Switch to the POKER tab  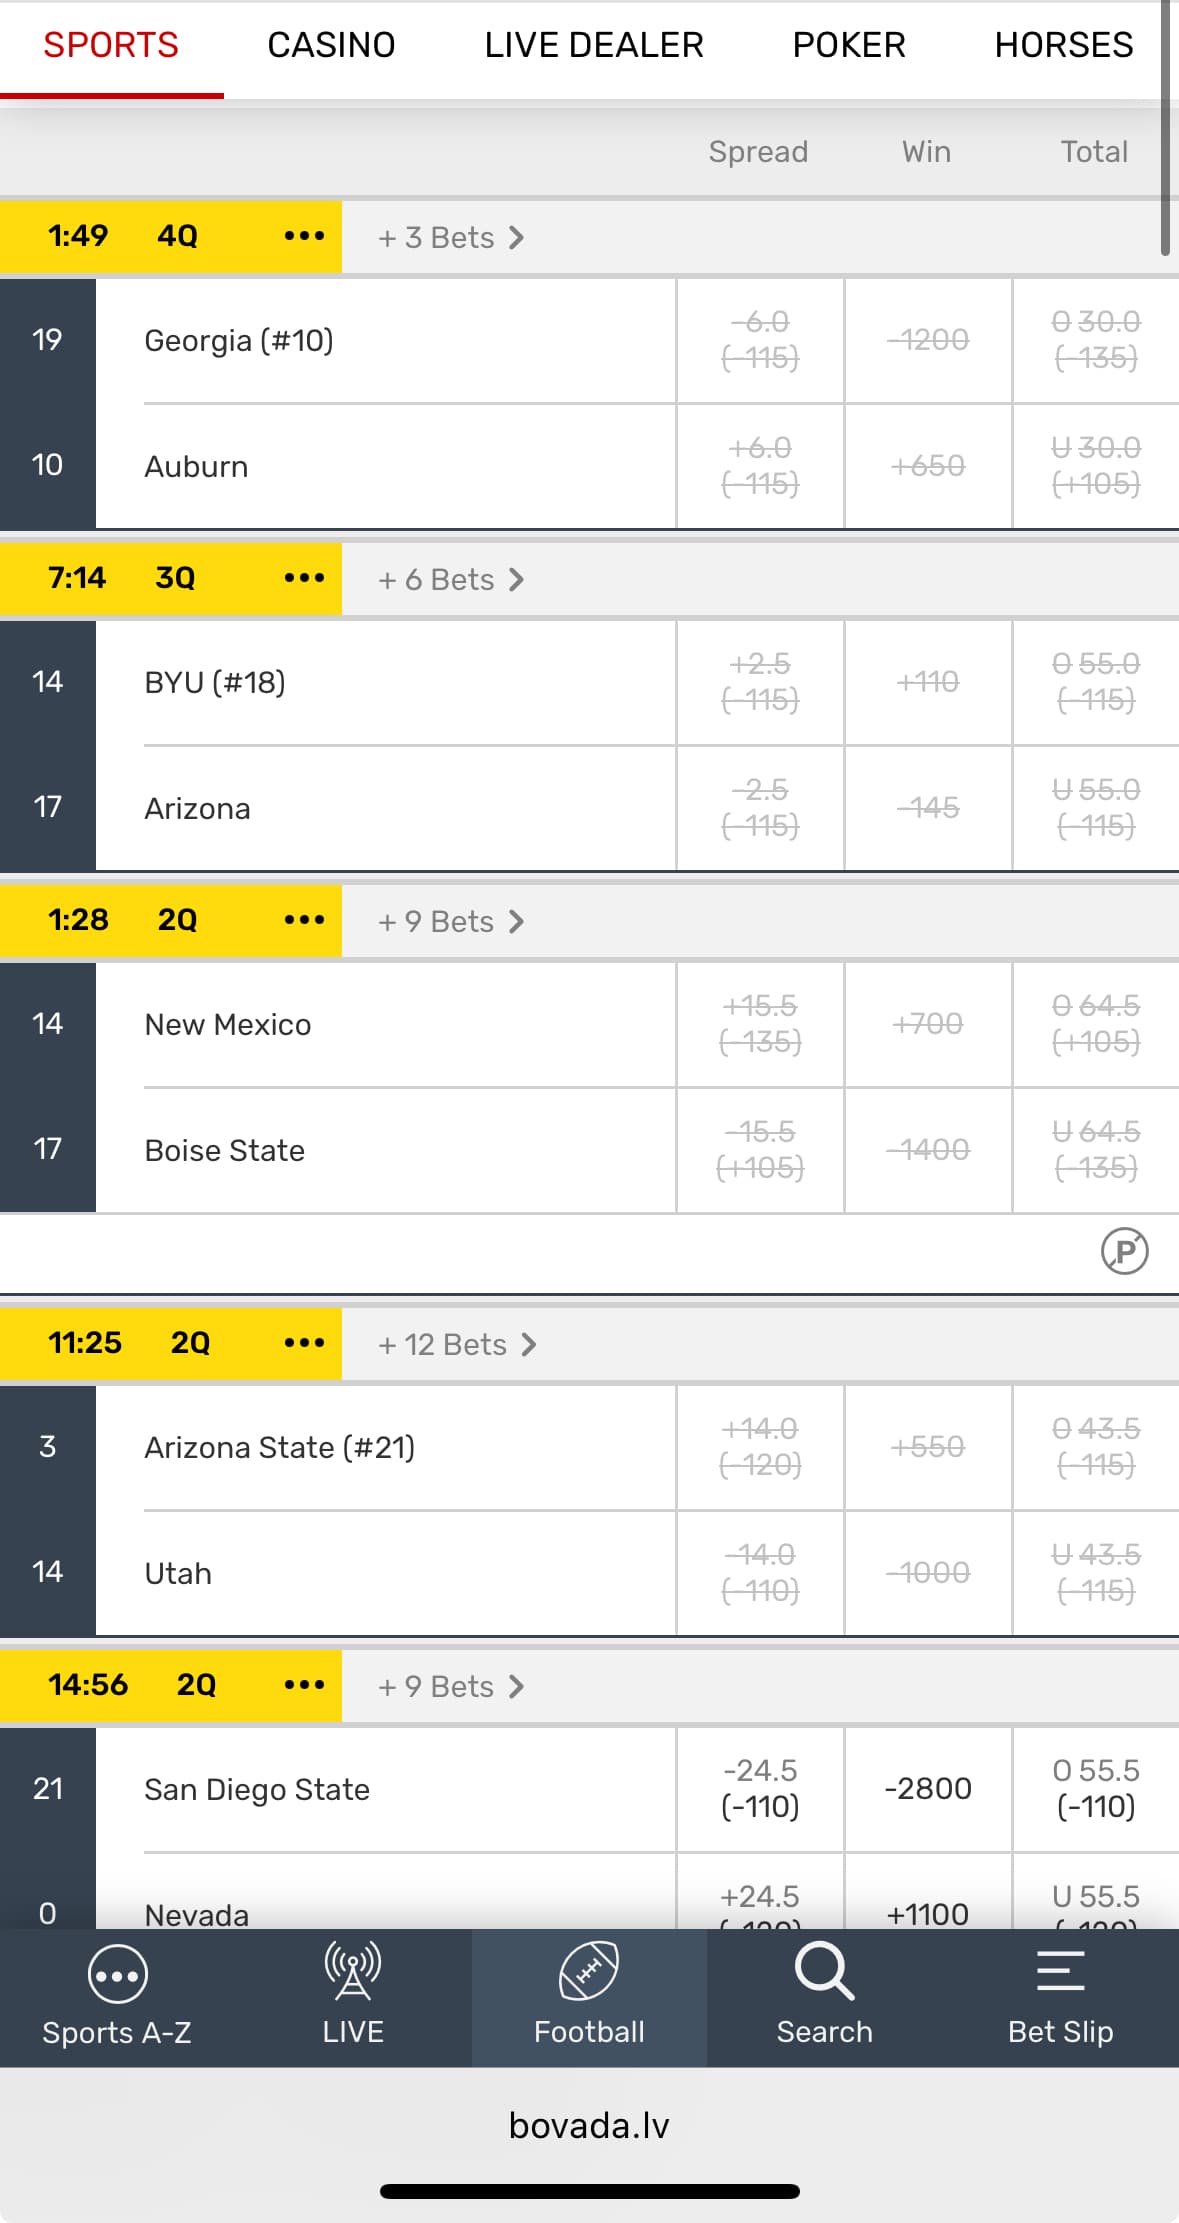point(849,45)
